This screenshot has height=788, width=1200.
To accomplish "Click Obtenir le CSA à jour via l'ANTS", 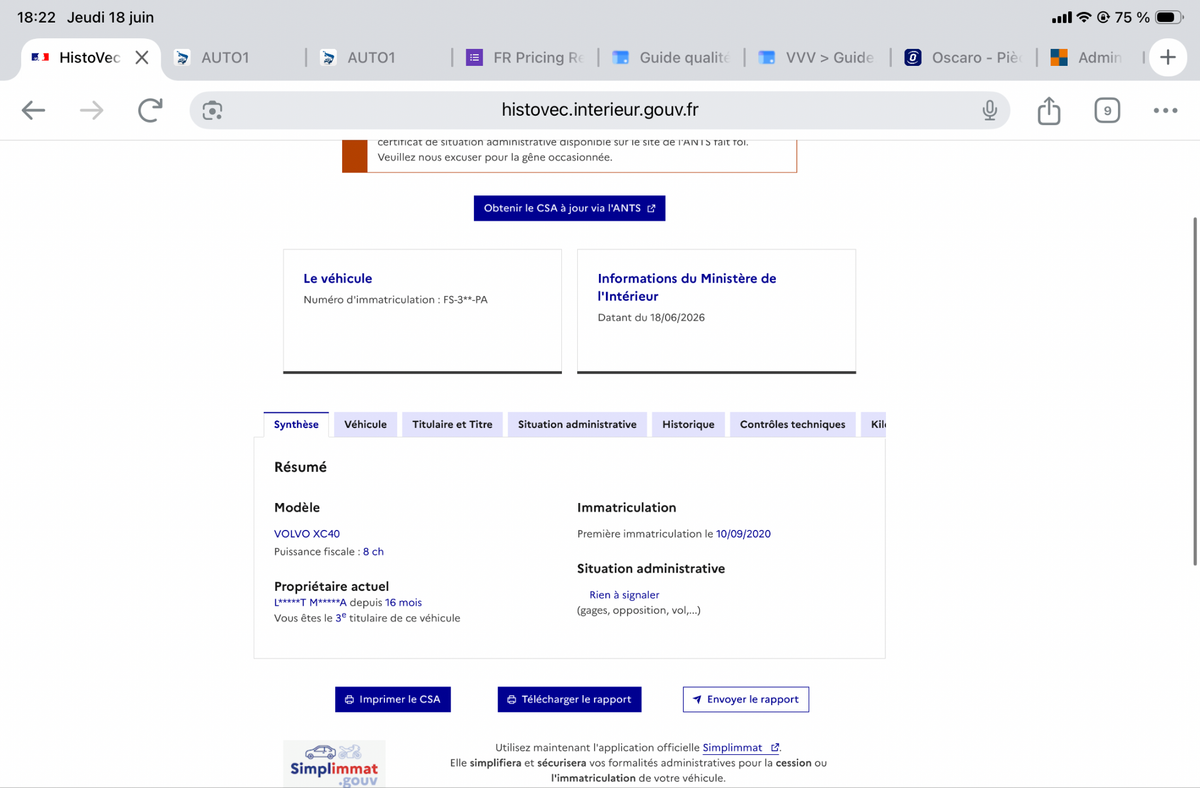I will [x=569, y=208].
